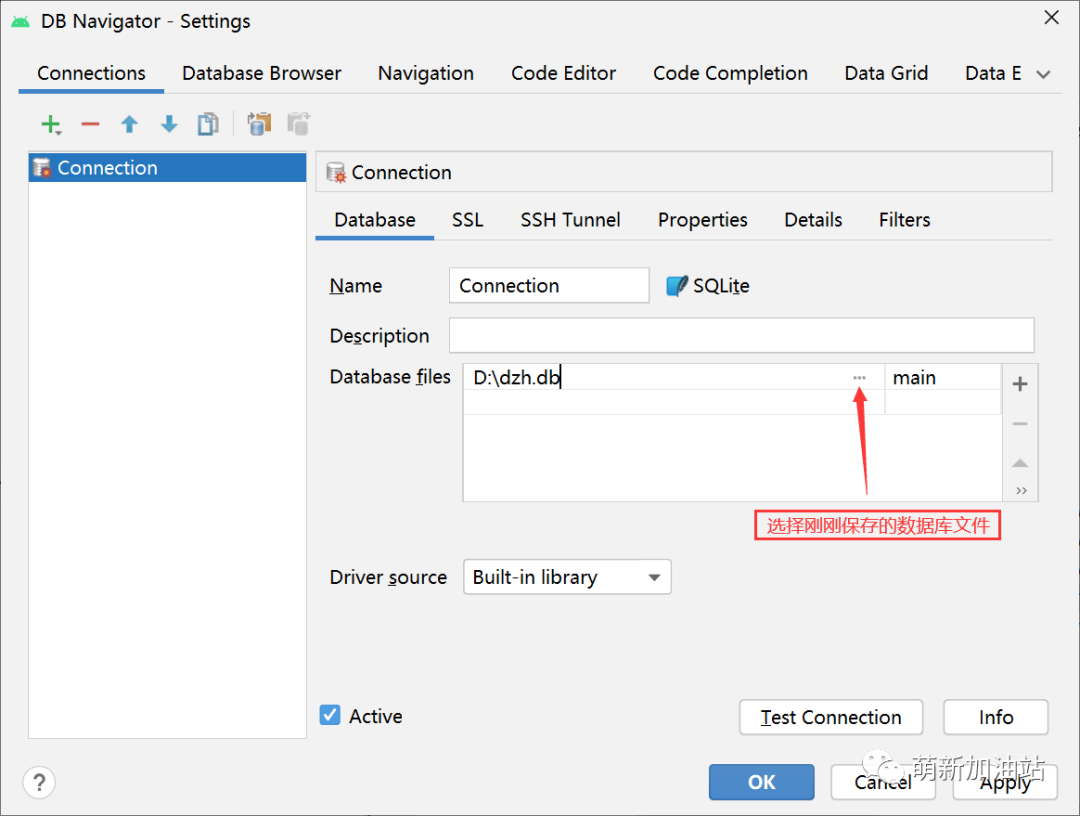This screenshot has height=816, width=1080.
Task: Click the Connection header database icon
Action: (336, 172)
